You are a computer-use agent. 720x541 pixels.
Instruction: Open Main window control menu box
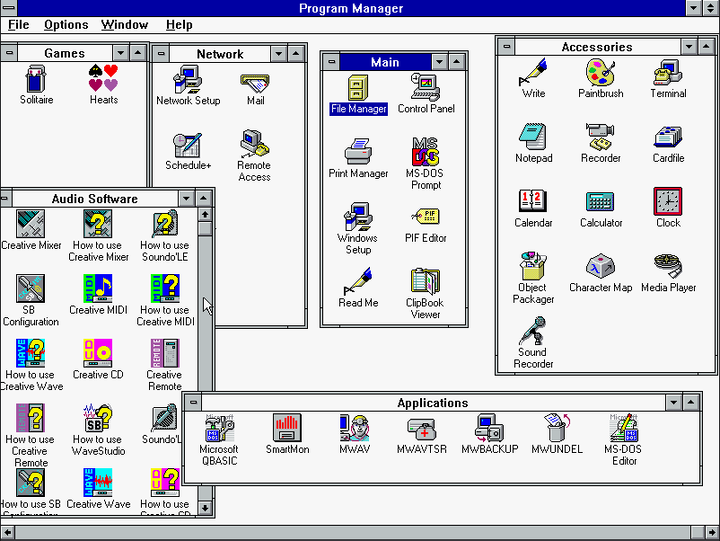click(x=331, y=62)
